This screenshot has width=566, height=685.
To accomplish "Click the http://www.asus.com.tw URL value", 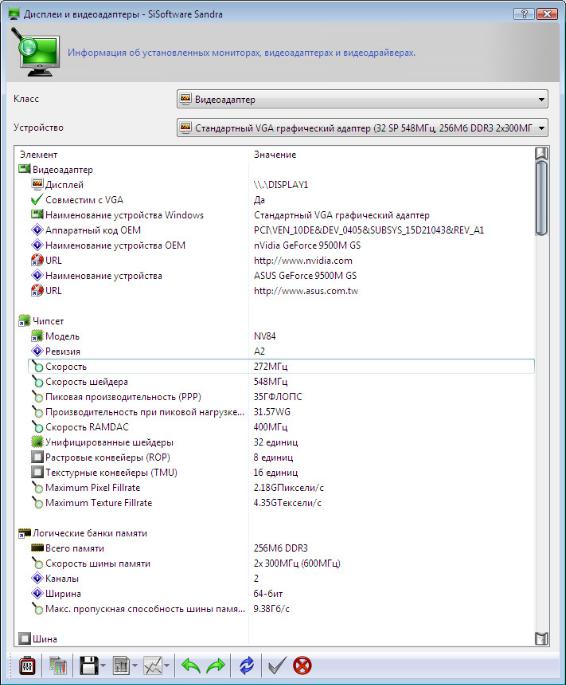I will coord(306,291).
